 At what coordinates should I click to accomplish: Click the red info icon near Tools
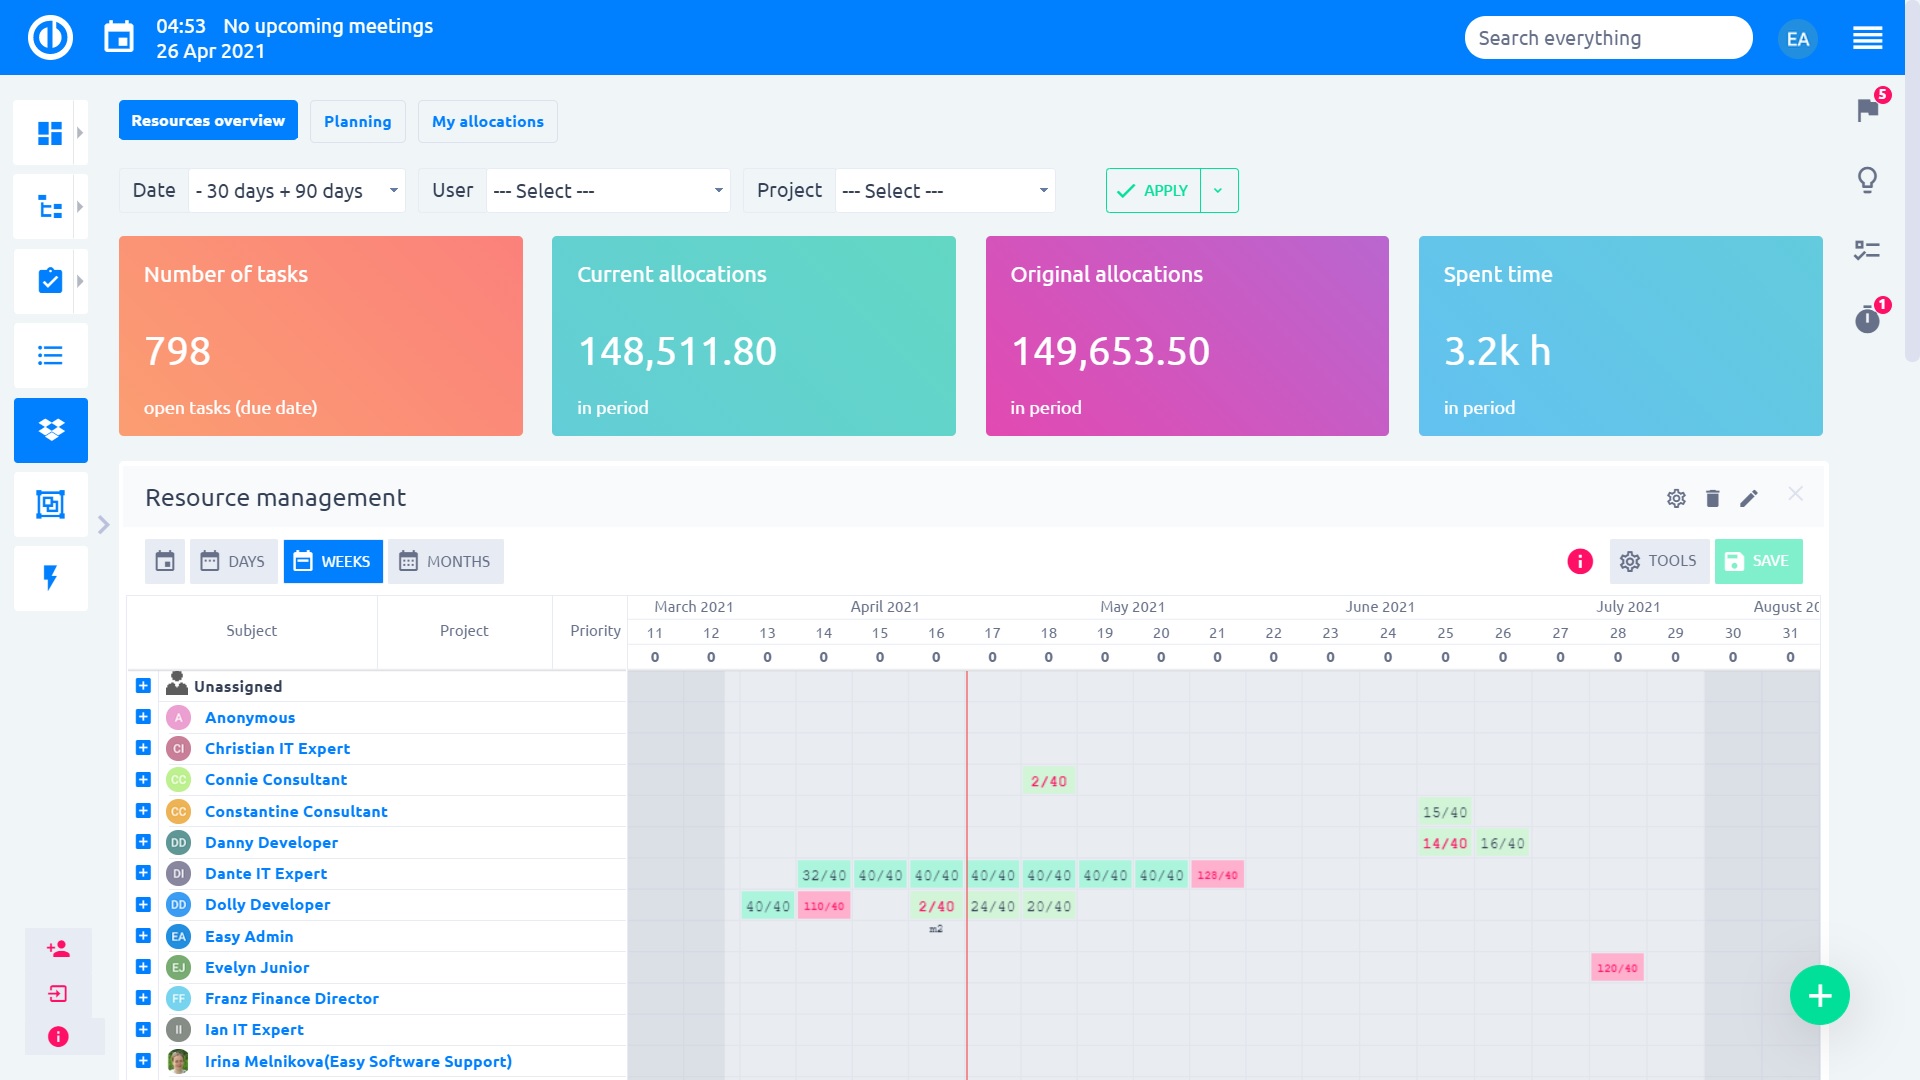pos(1579,562)
